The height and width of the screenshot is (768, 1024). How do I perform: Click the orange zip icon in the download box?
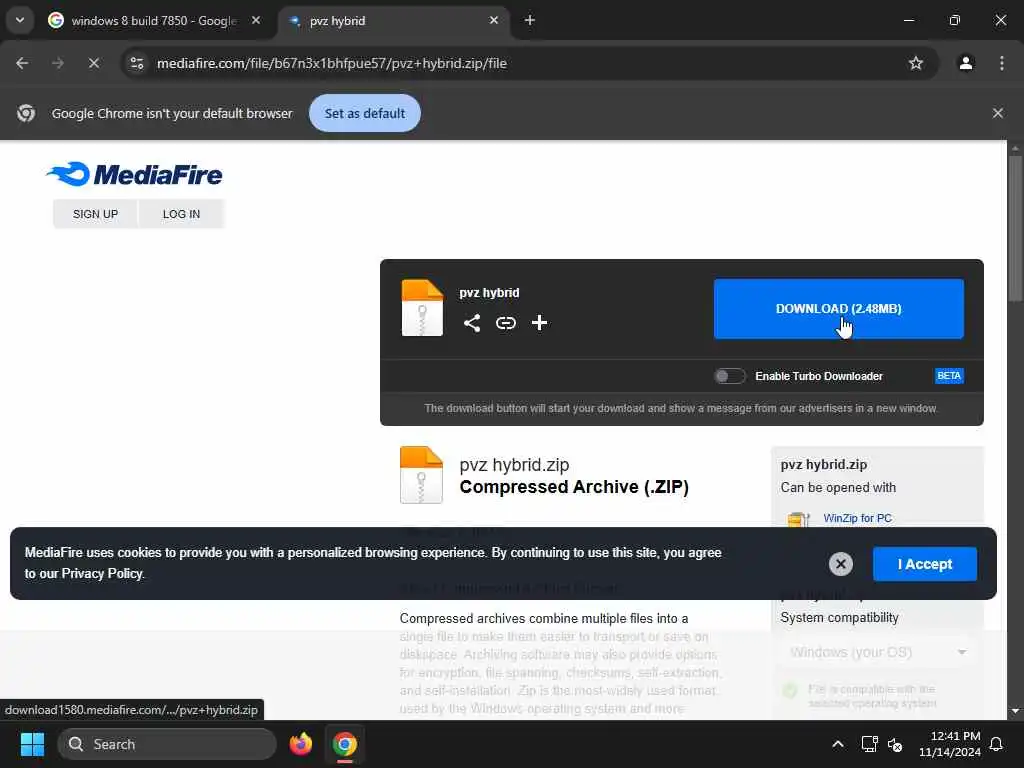click(422, 308)
